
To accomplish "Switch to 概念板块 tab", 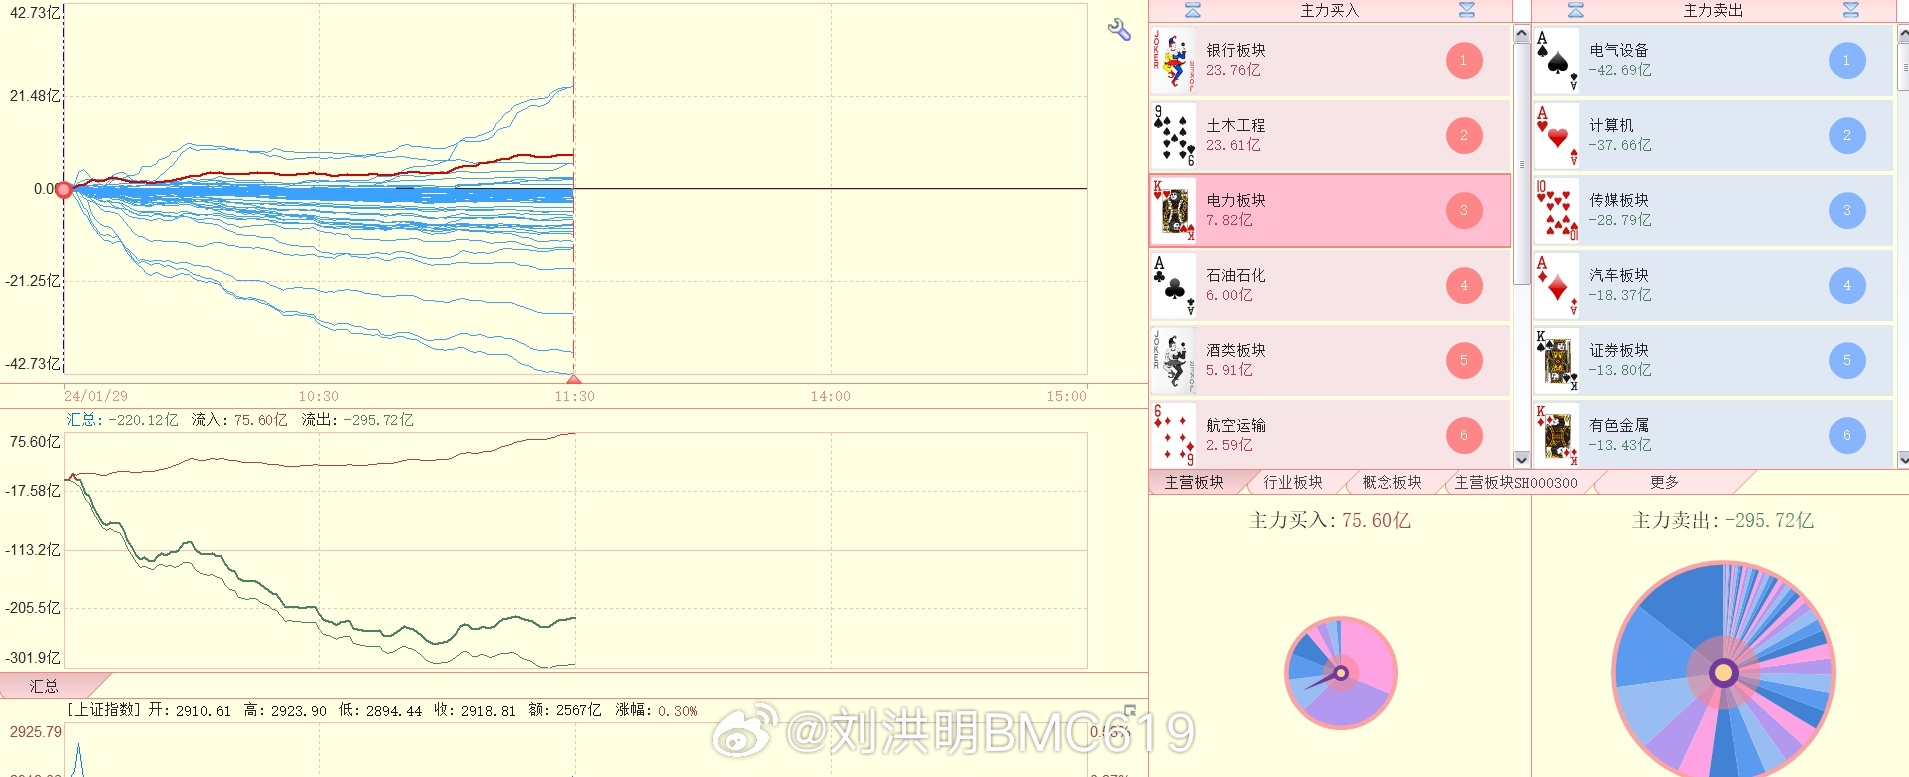I will pyautogui.click(x=1391, y=483).
